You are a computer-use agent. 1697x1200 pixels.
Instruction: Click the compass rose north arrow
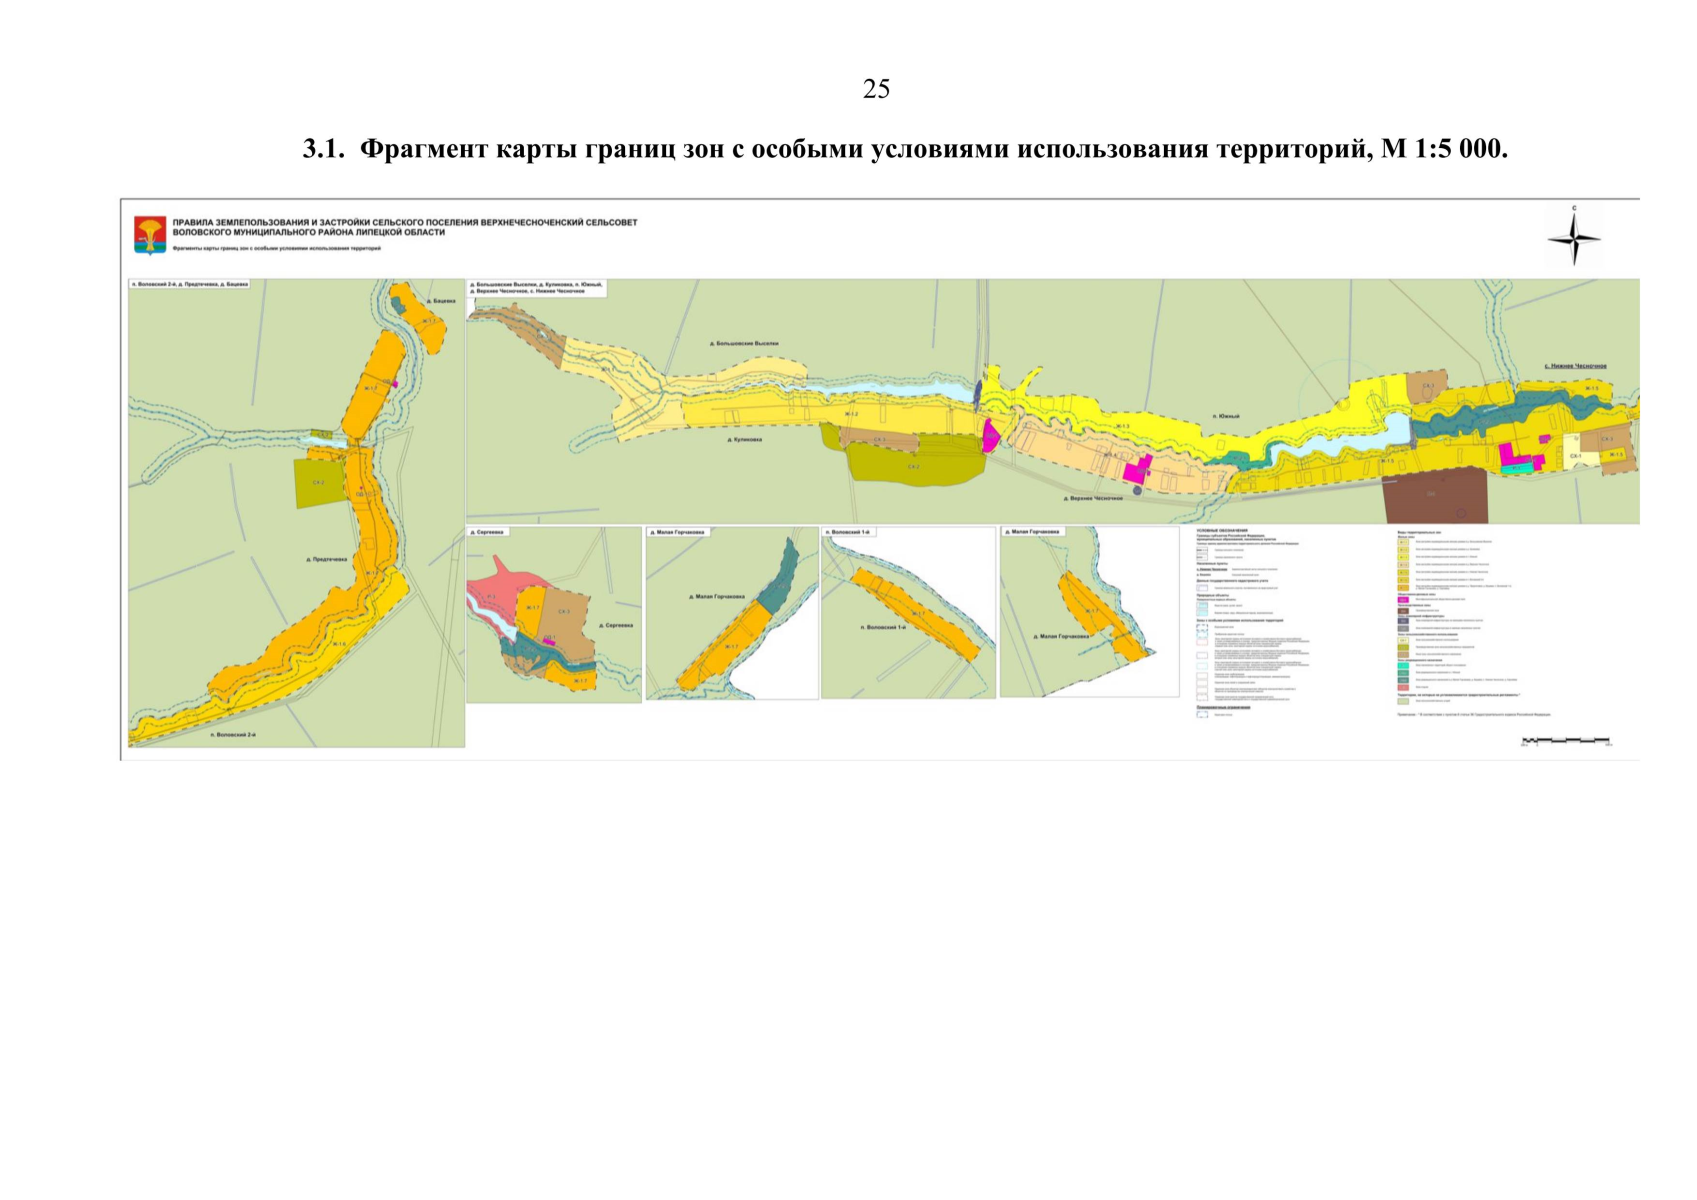(1574, 238)
